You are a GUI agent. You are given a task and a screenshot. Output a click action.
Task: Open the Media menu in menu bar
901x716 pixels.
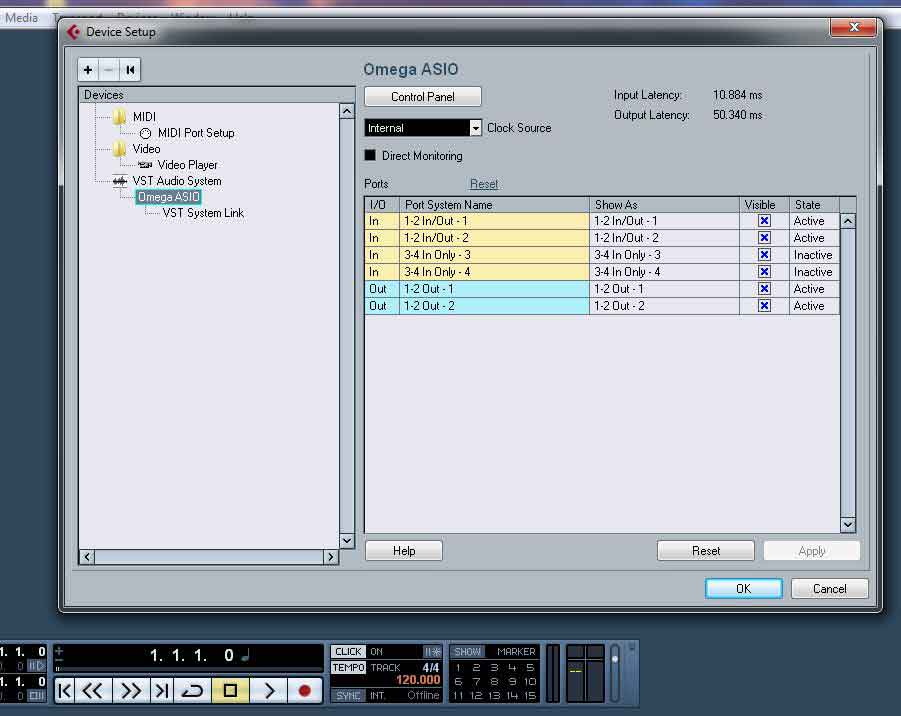(x=21, y=18)
